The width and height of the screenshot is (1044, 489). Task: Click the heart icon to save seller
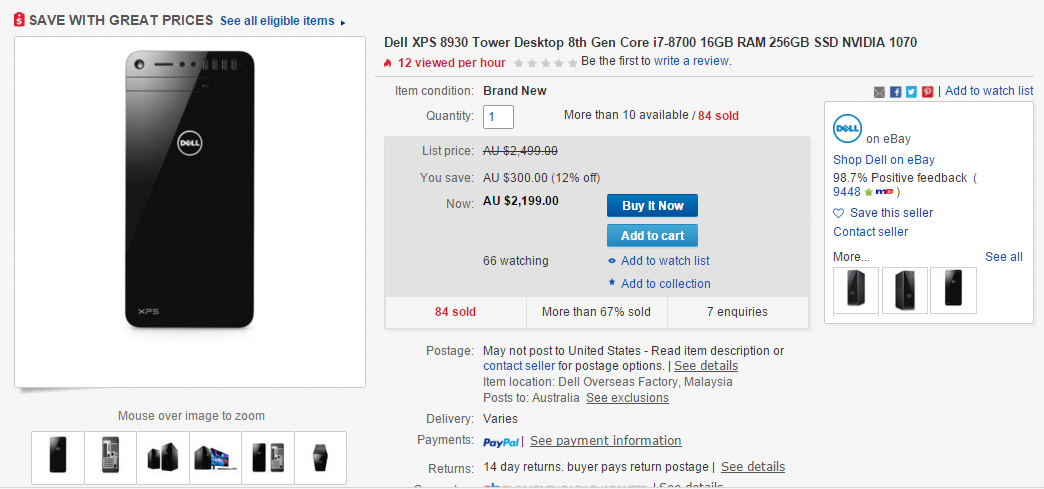839,213
